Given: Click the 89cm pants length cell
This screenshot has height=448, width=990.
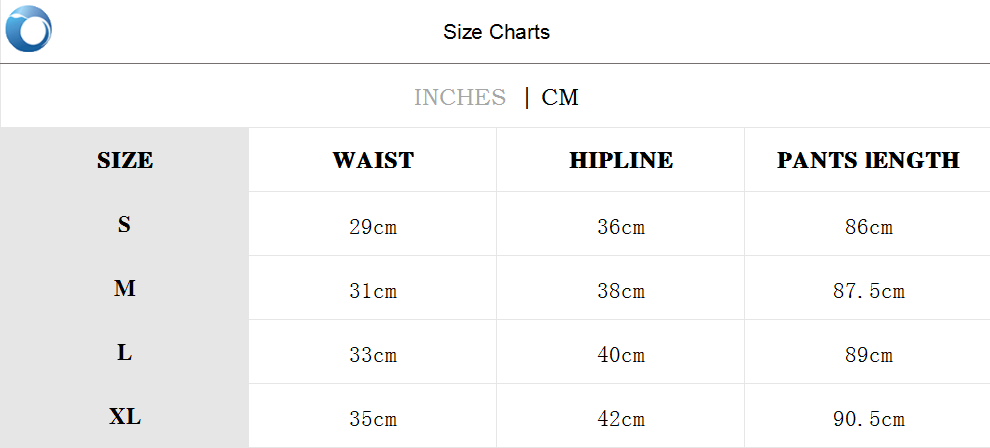Looking at the screenshot, I should [868, 355].
